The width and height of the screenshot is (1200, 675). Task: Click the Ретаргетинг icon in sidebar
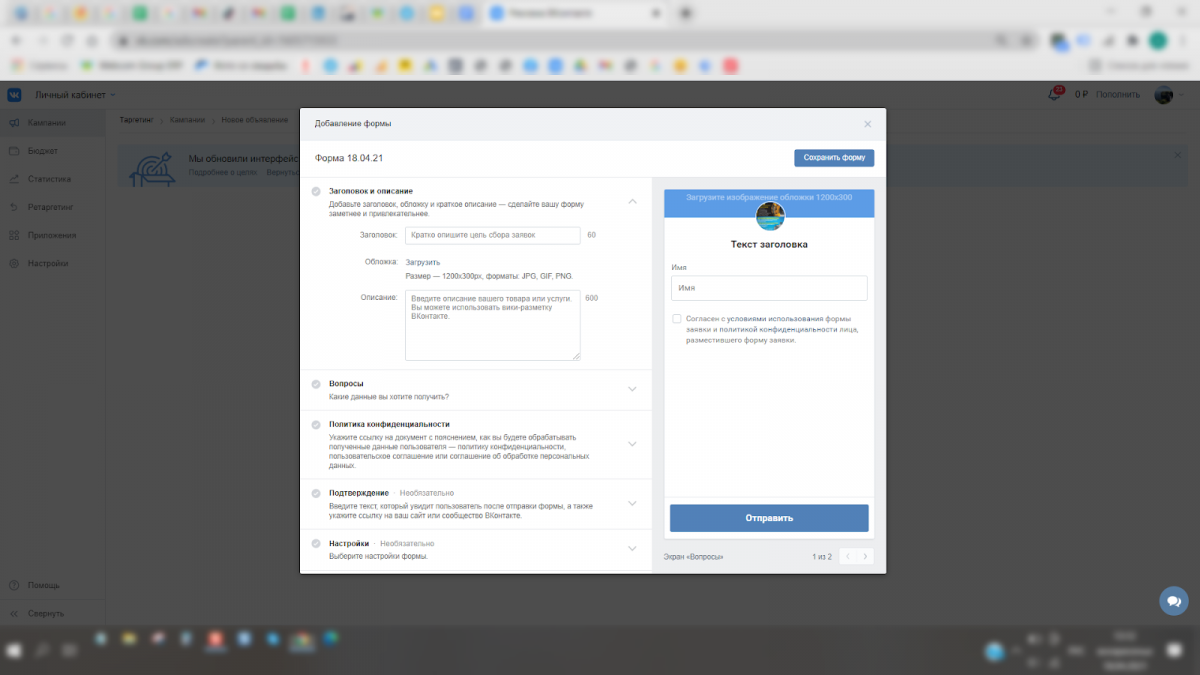14,207
